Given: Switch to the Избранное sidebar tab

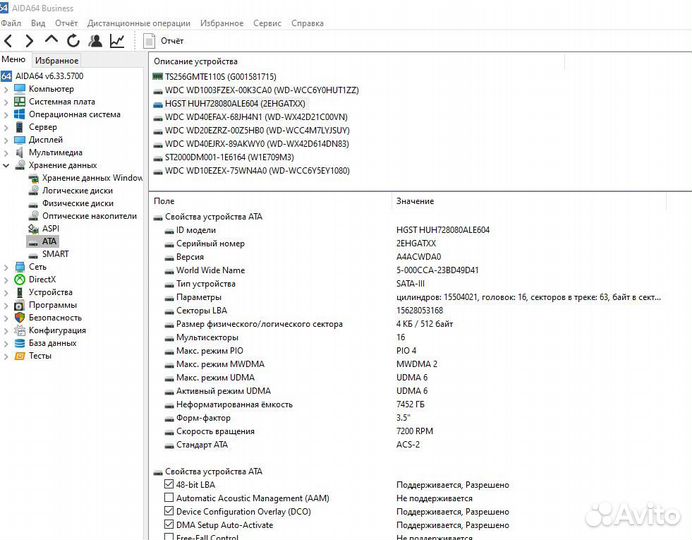Looking at the screenshot, I should click(56, 60).
